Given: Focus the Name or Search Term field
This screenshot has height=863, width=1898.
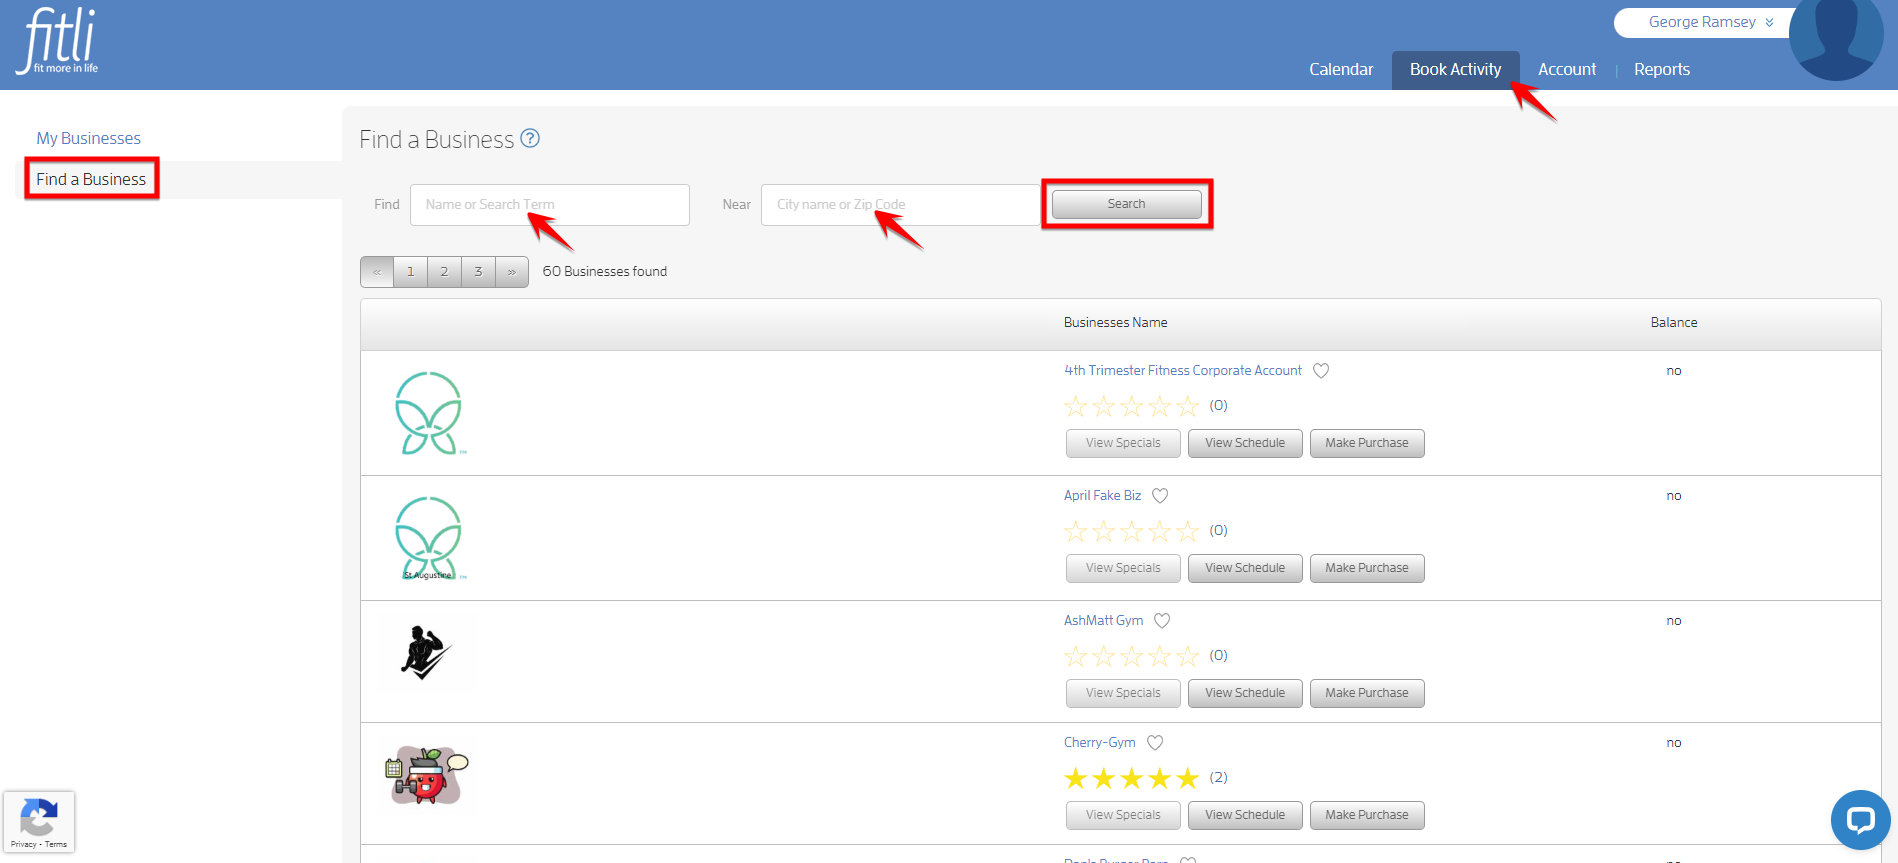Looking at the screenshot, I should point(549,204).
